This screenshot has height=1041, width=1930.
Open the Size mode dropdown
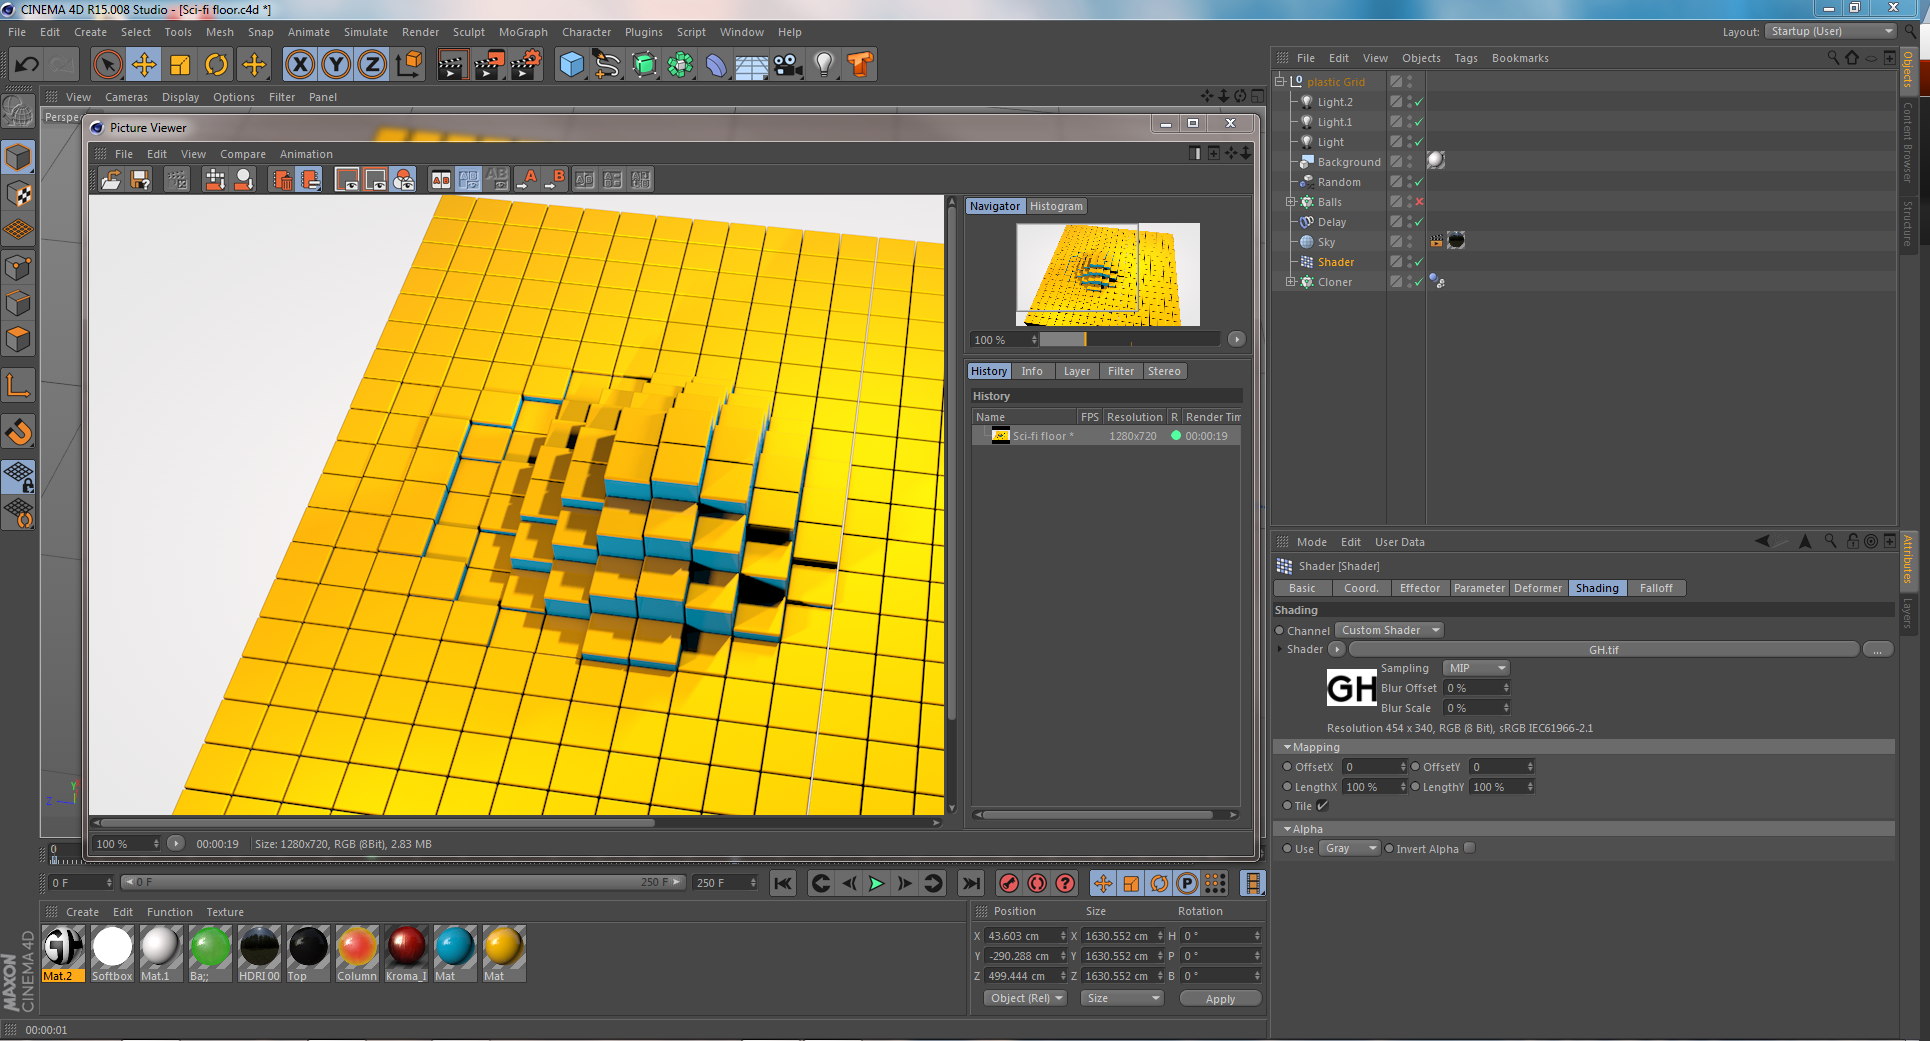tap(1122, 998)
